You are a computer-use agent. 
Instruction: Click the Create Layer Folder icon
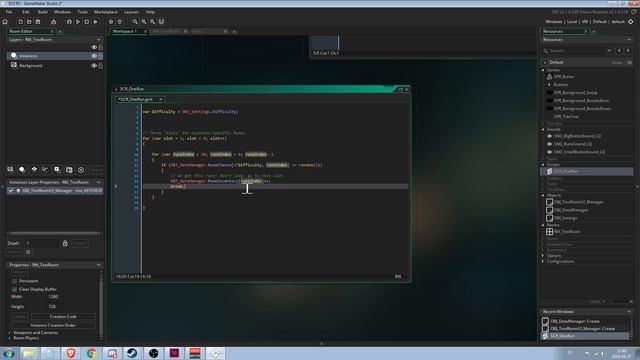69,170
